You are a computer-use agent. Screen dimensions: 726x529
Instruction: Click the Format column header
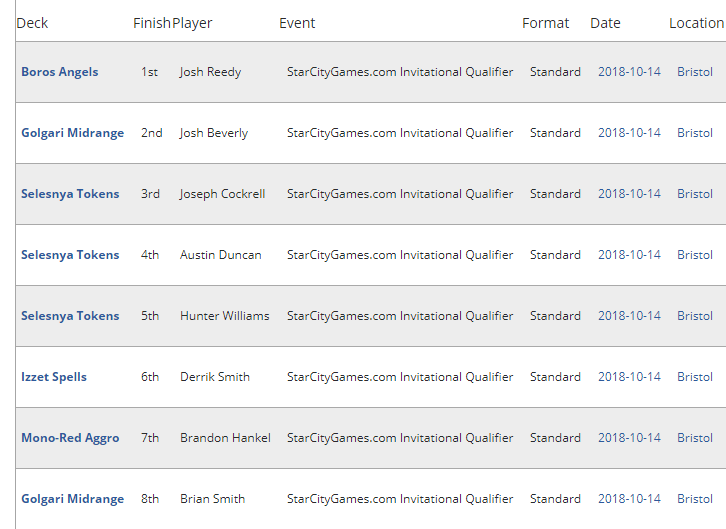pyautogui.click(x=545, y=23)
